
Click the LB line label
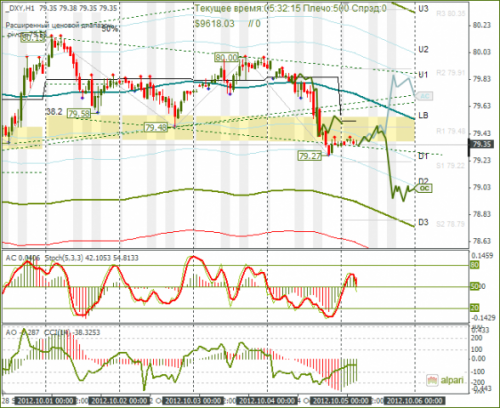(423, 115)
